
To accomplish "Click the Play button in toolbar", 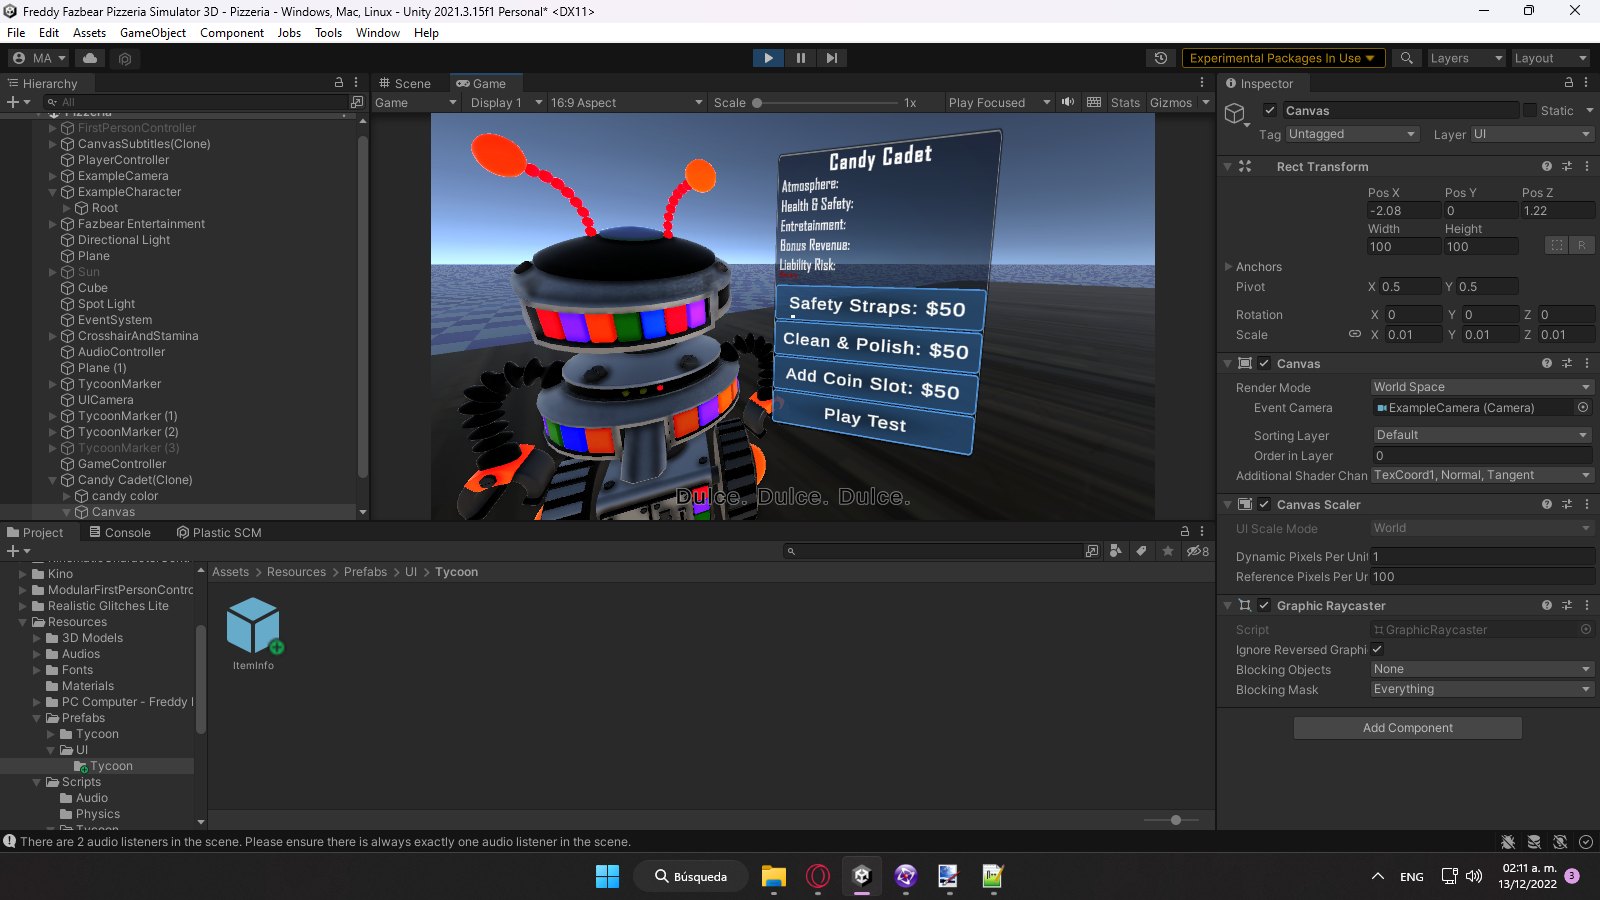I will pos(768,58).
